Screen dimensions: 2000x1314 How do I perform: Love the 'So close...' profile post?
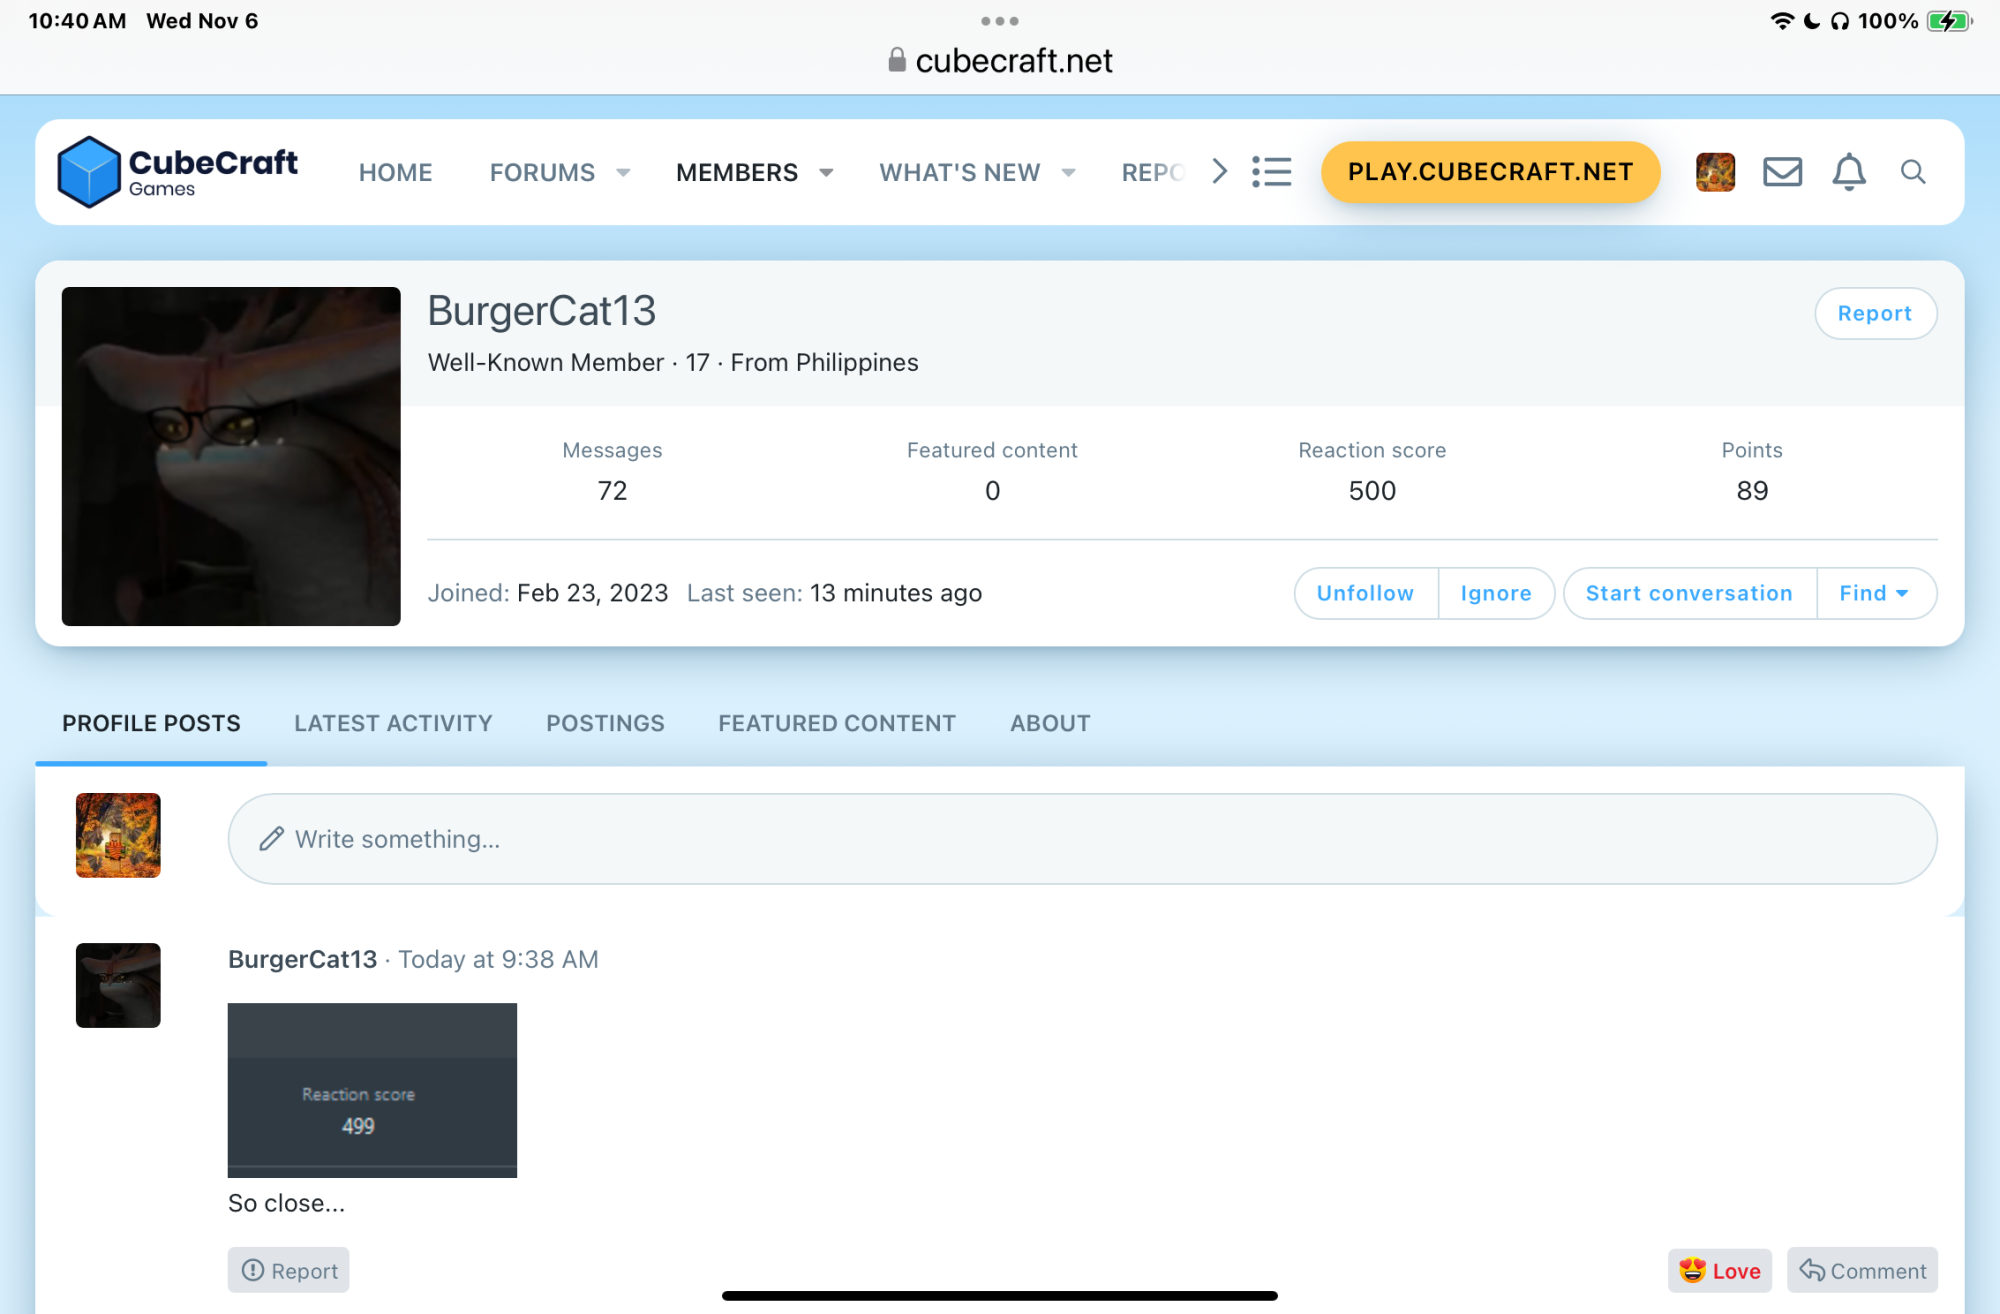(x=1720, y=1270)
